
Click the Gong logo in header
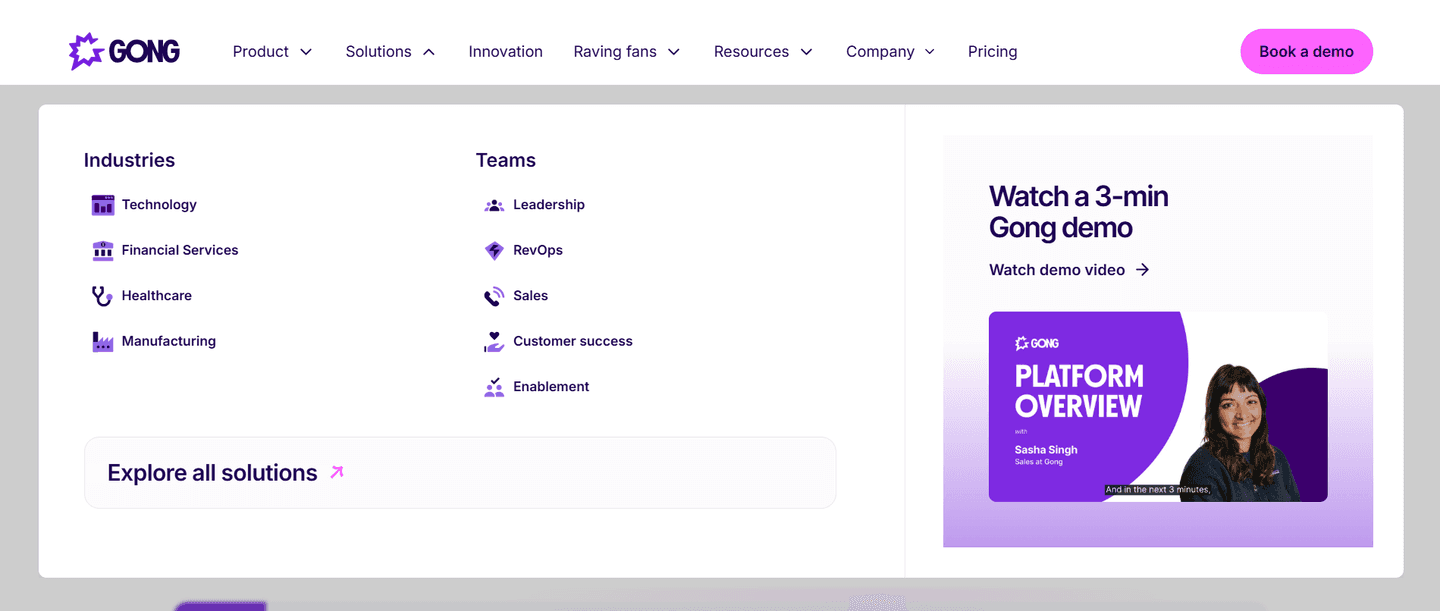pos(124,51)
